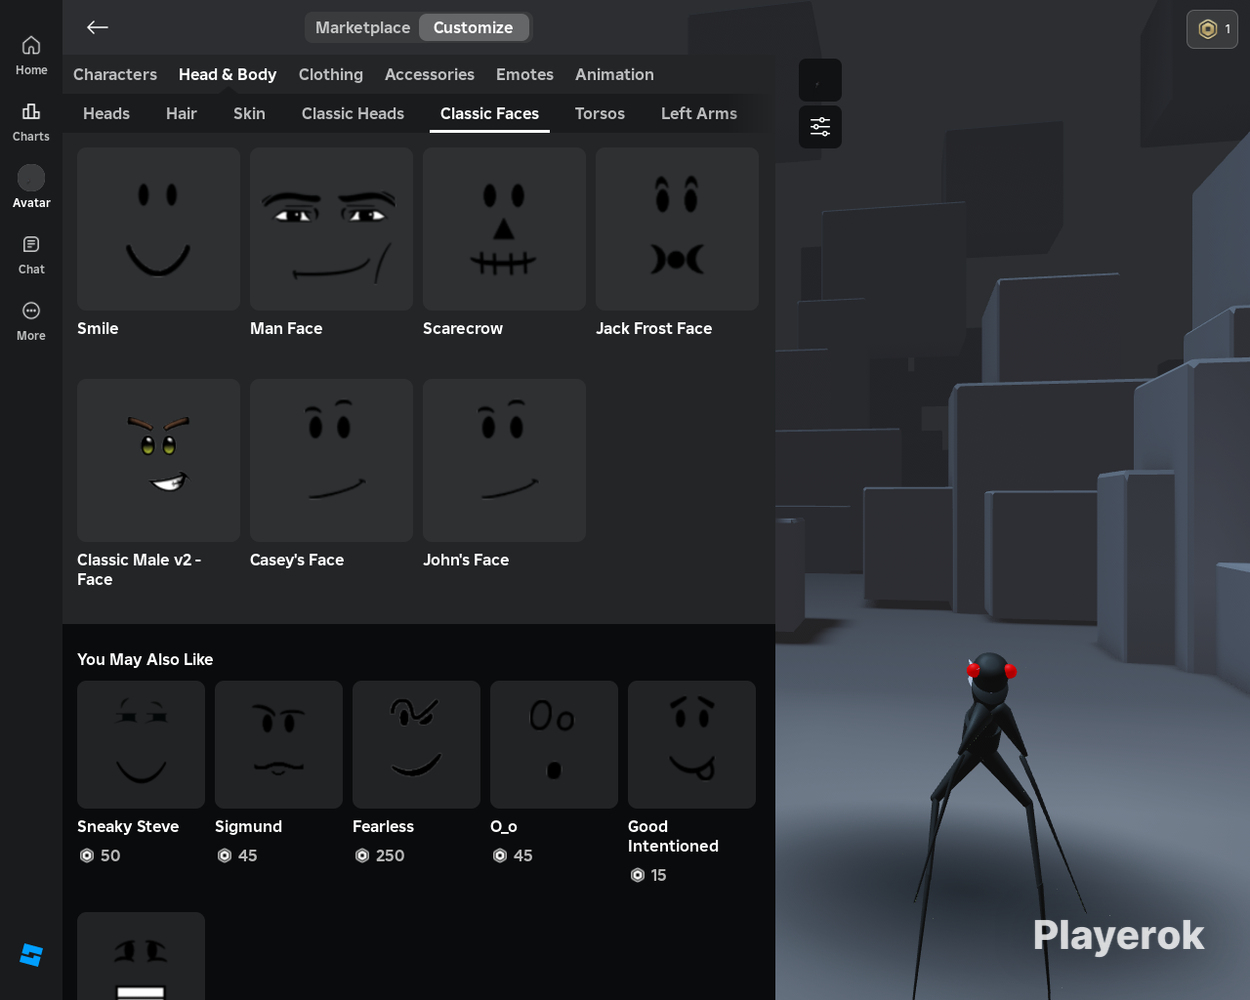Open the Fearless recommended item
The height and width of the screenshot is (1000, 1250).
tap(416, 745)
